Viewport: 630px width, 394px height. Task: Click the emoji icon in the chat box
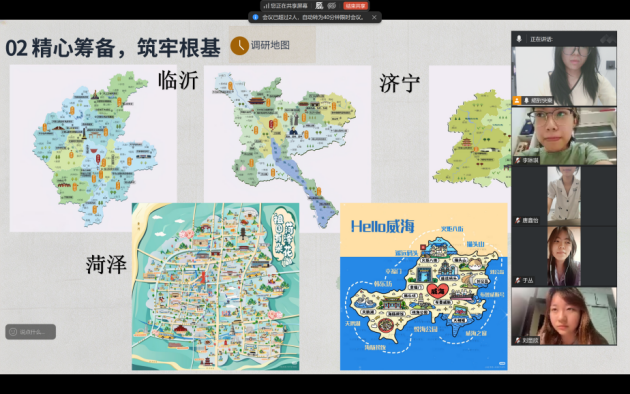(x=13, y=332)
